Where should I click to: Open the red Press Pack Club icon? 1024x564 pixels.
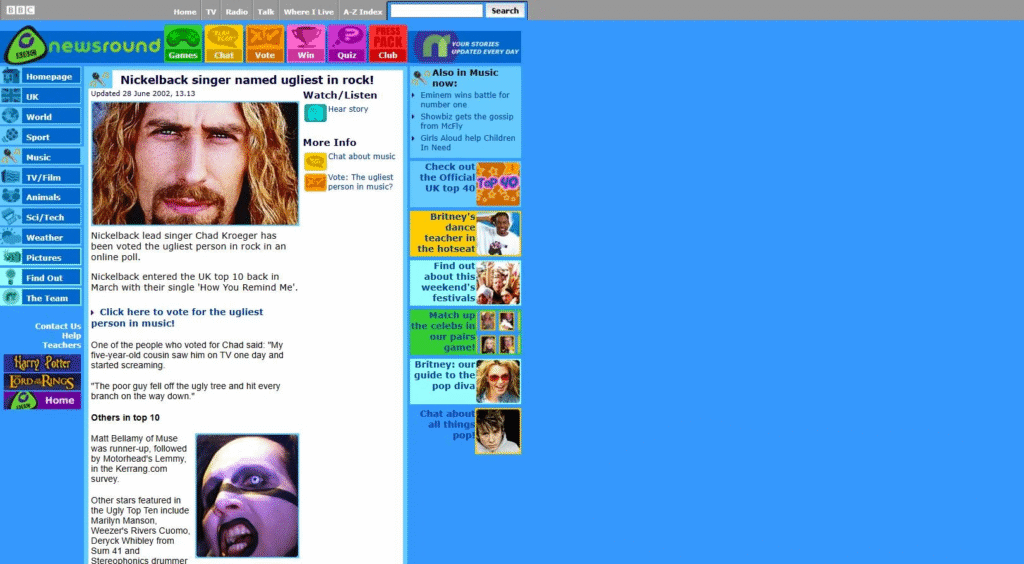point(388,44)
